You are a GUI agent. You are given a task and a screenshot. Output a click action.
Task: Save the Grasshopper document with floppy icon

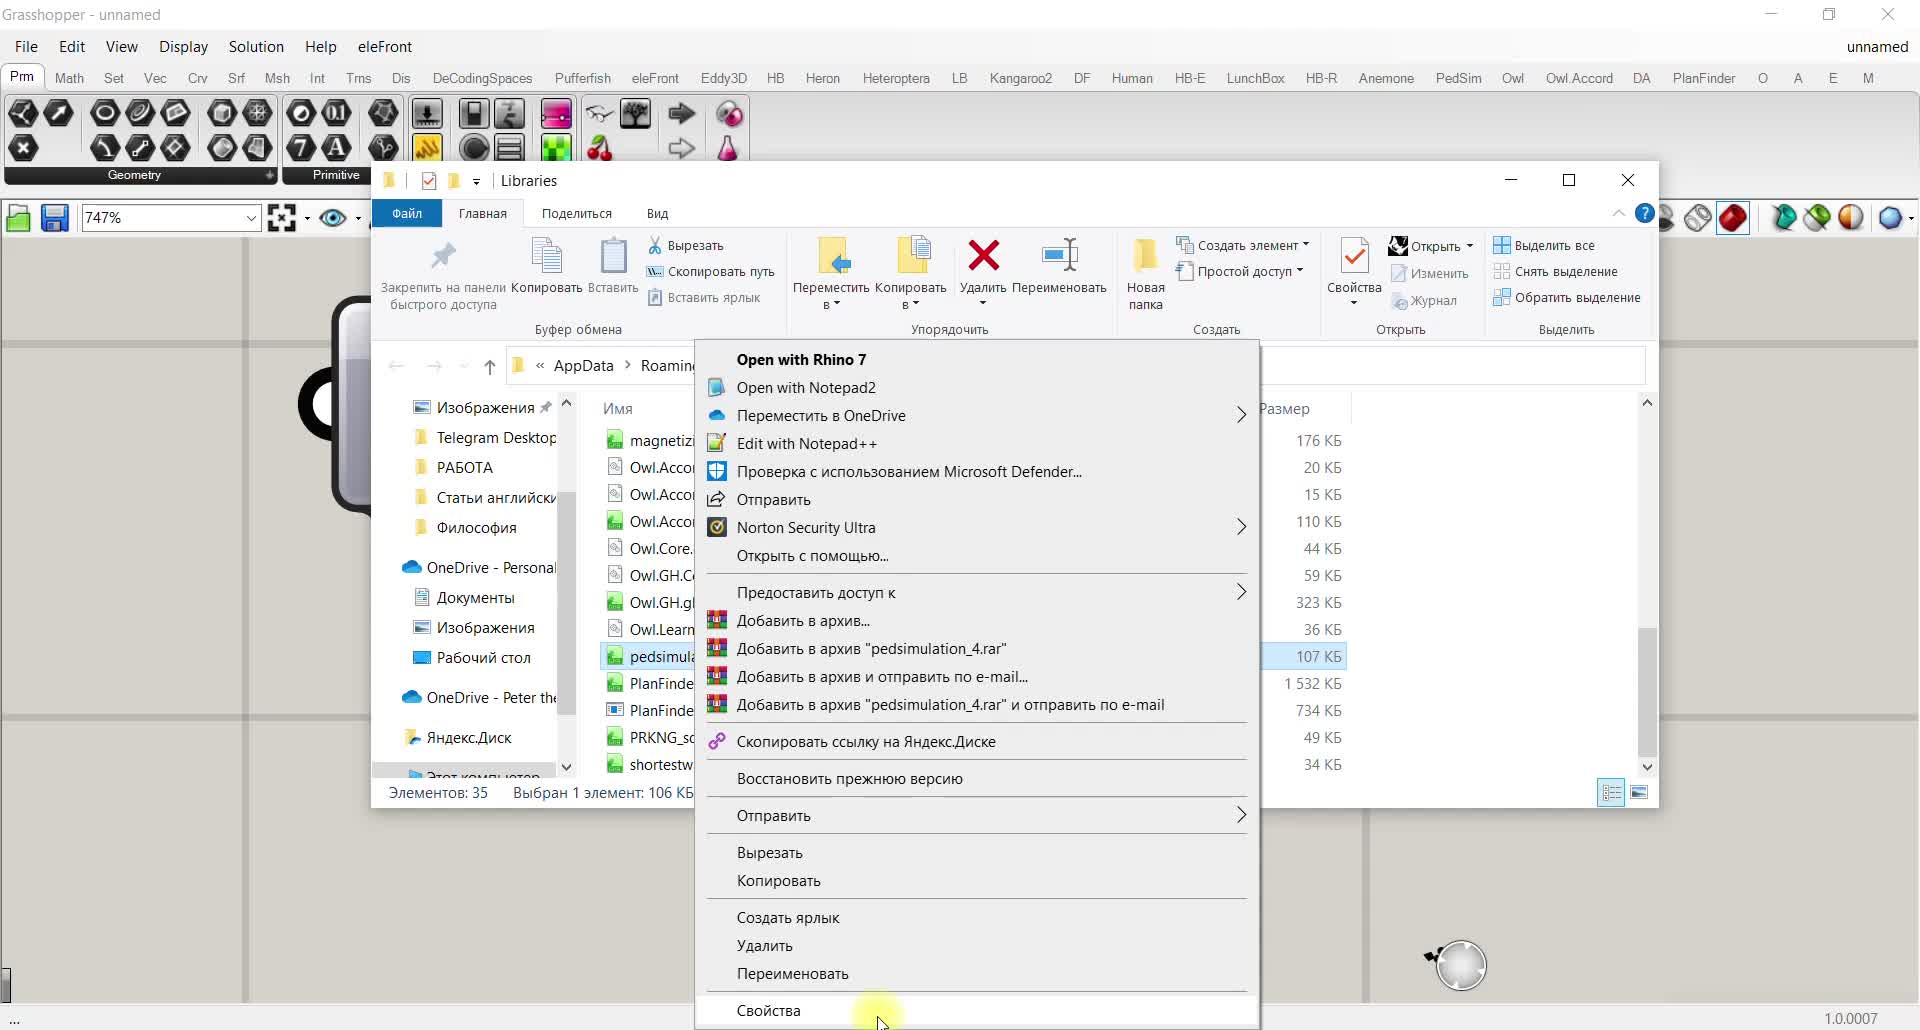(x=54, y=217)
